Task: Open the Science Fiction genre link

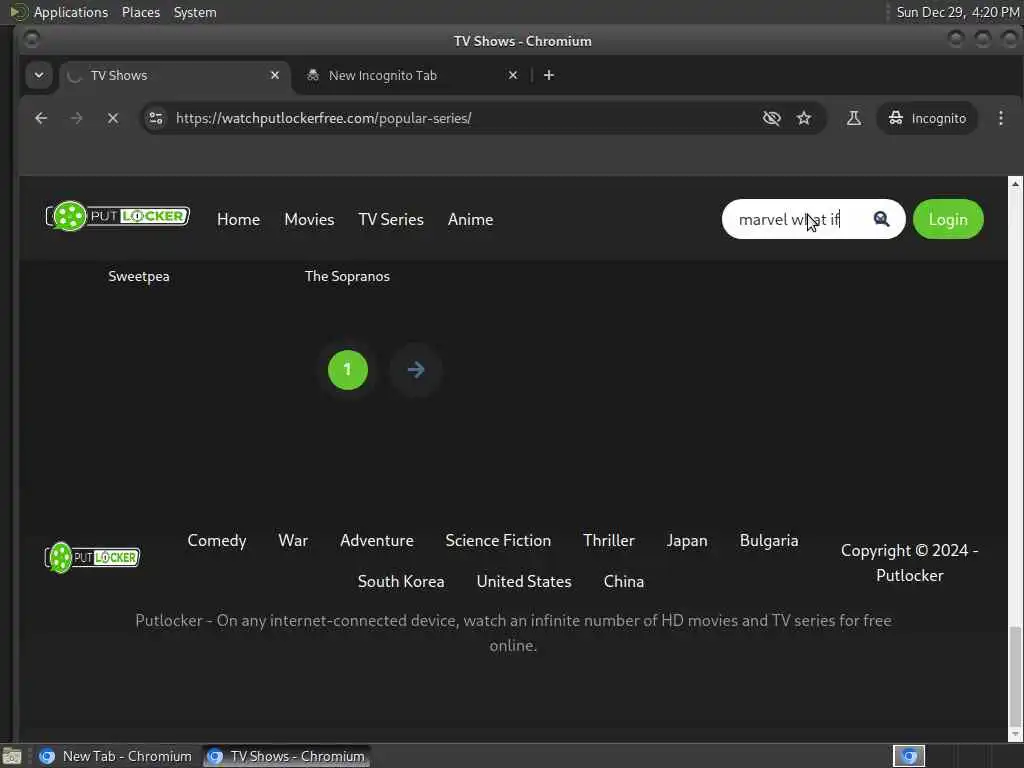Action: click(x=498, y=541)
